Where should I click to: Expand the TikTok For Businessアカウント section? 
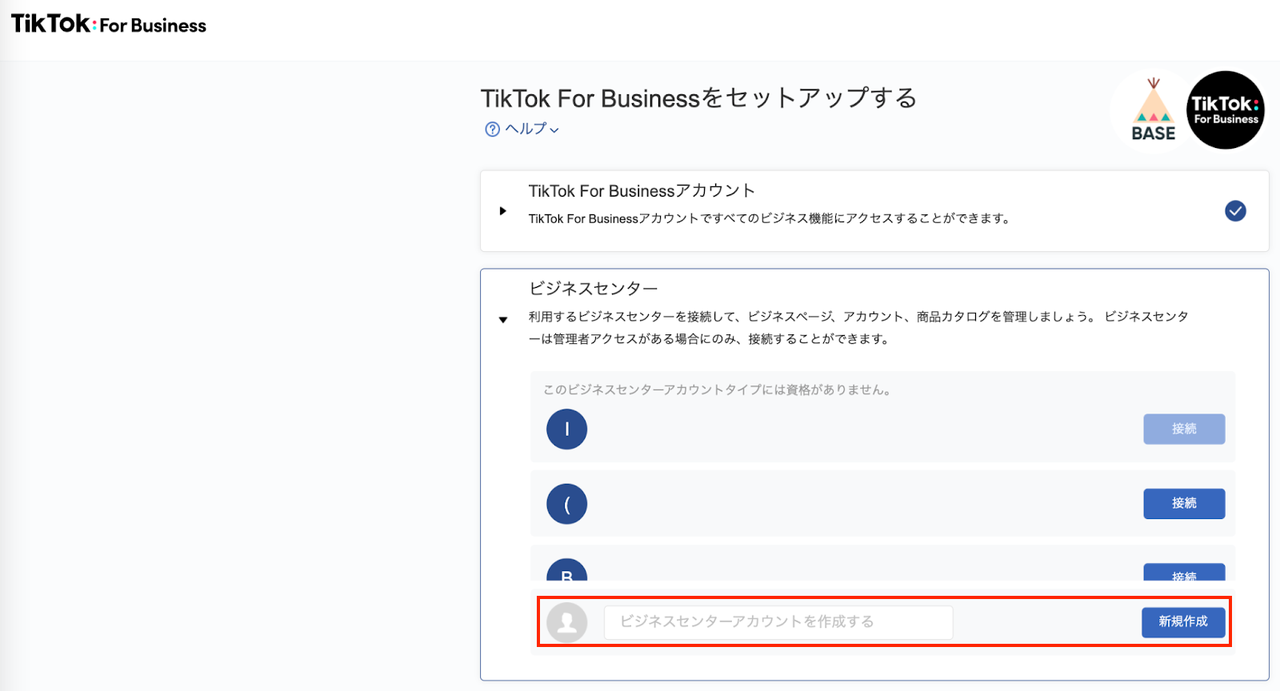[503, 210]
